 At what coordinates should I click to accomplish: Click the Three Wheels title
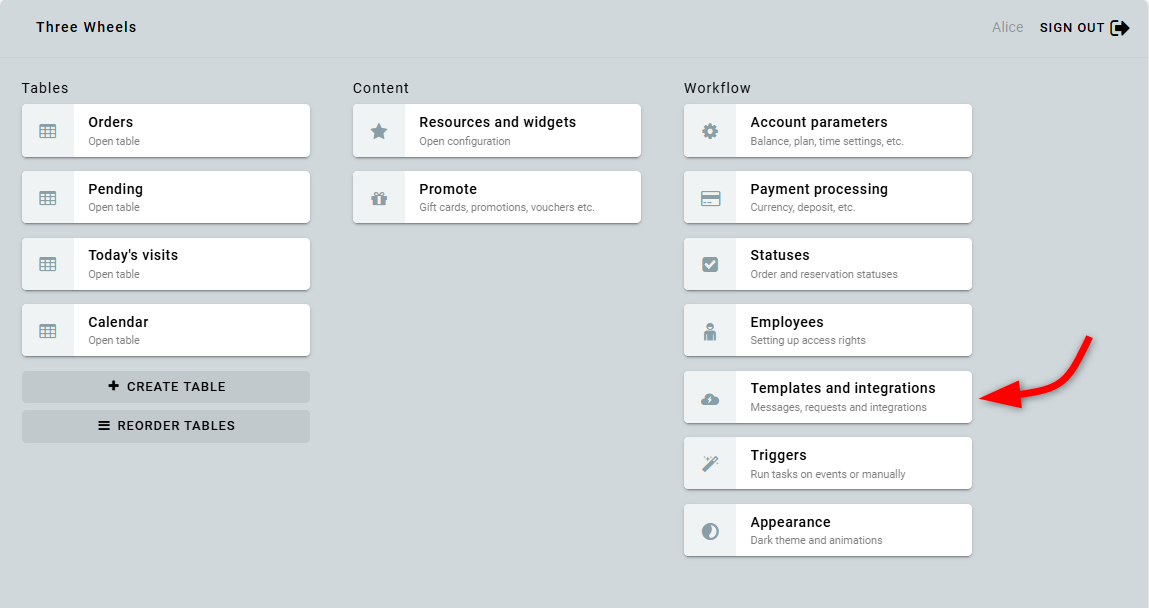[86, 27]
